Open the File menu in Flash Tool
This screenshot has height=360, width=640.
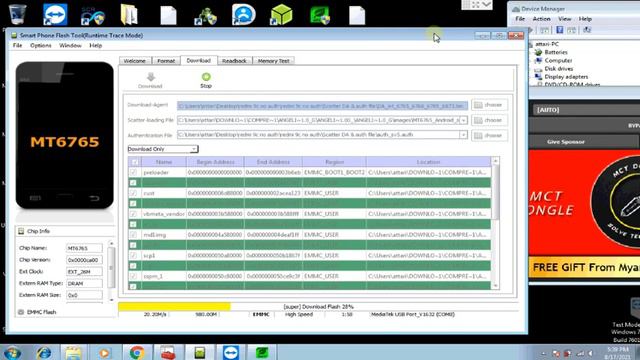click(17, 45)
